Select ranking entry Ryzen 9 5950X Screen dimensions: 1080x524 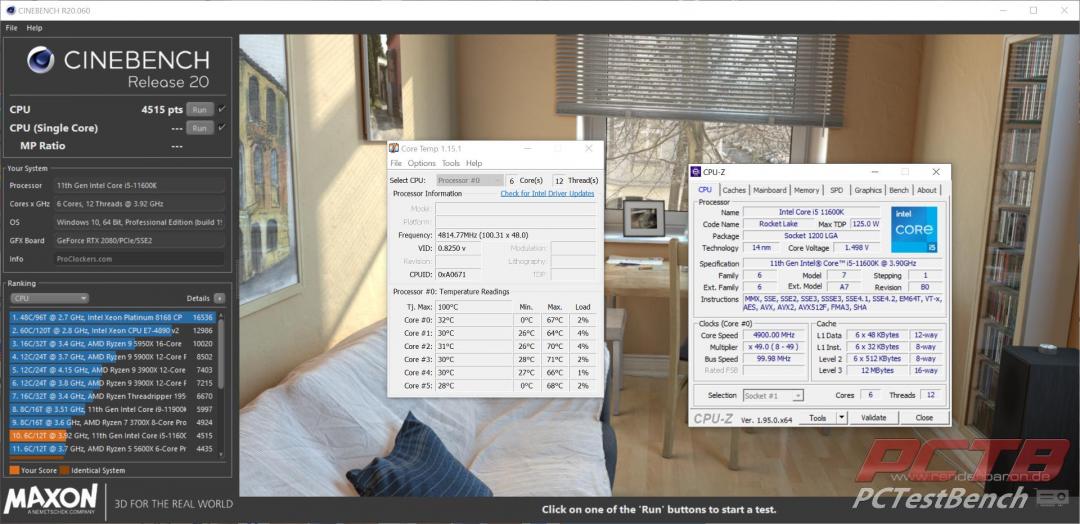(113, 344)
